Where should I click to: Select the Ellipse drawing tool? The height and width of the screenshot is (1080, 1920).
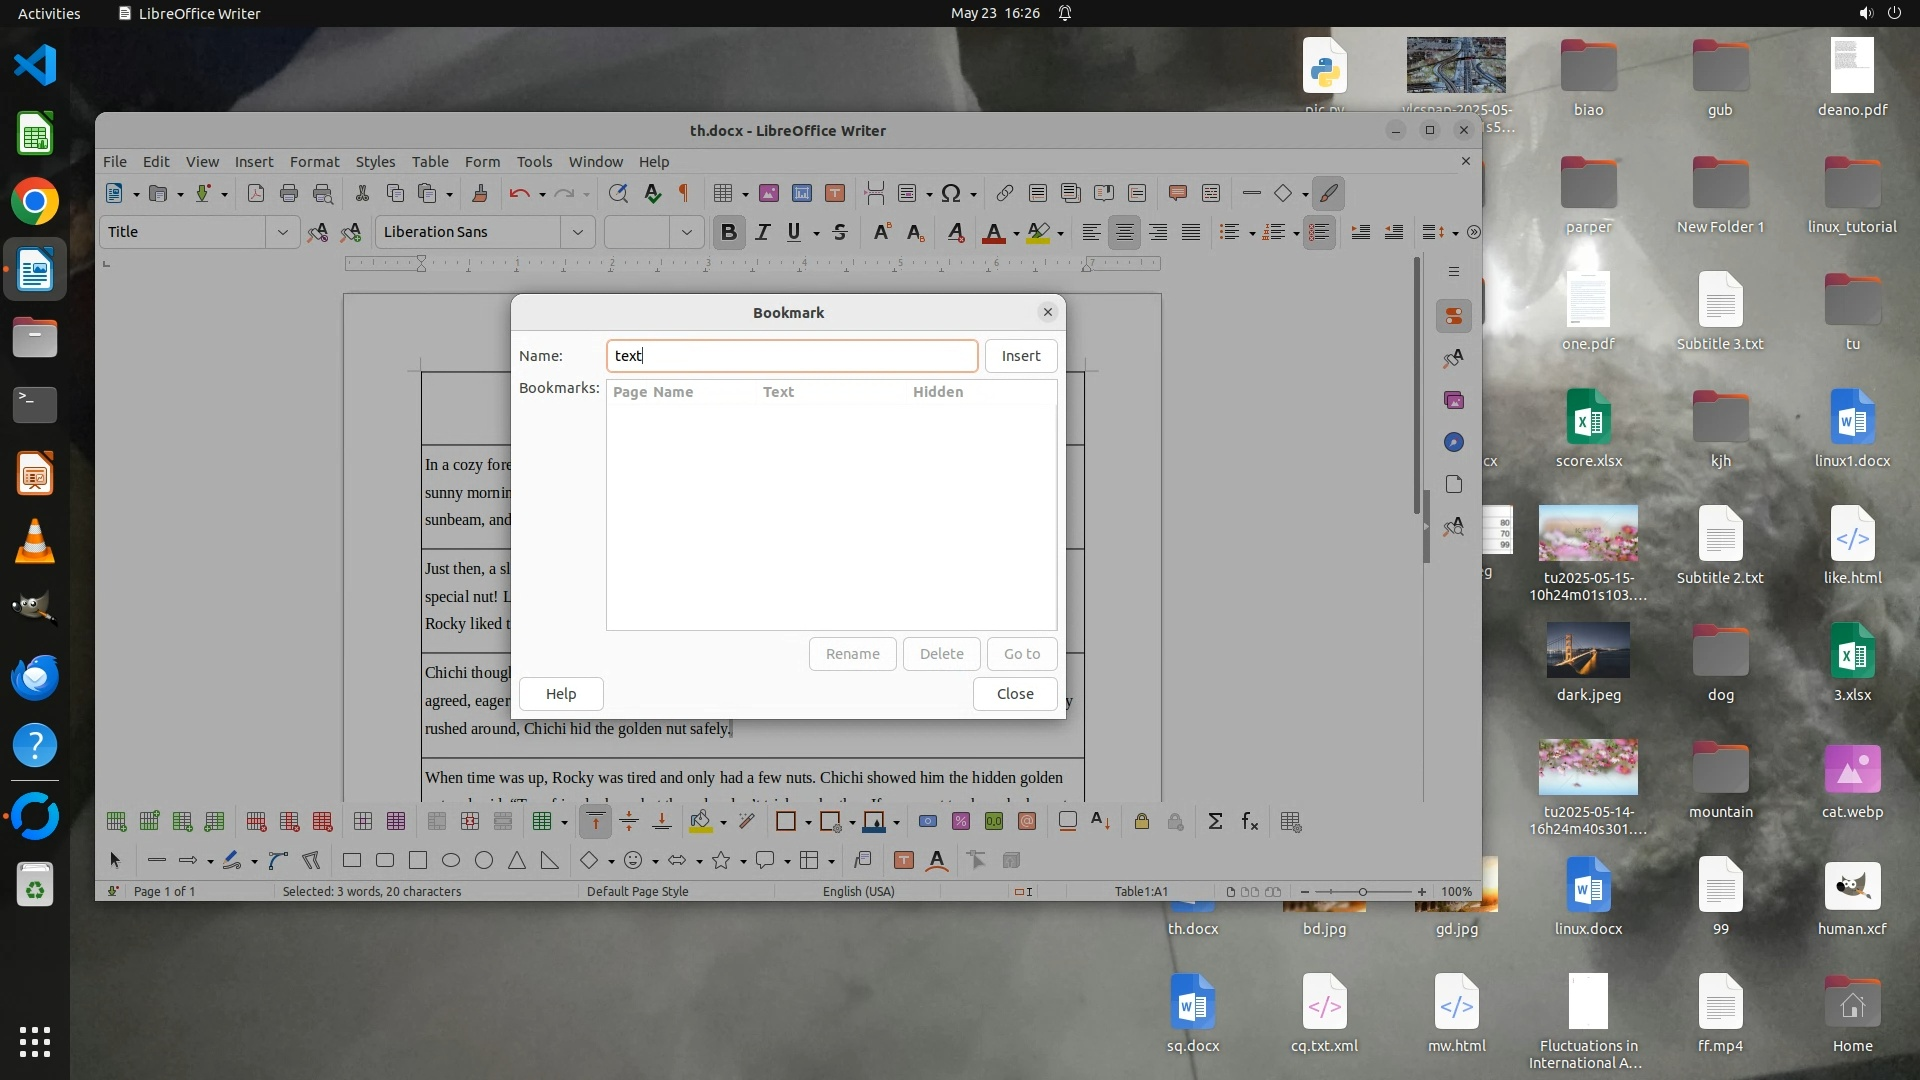click(451, 861)
